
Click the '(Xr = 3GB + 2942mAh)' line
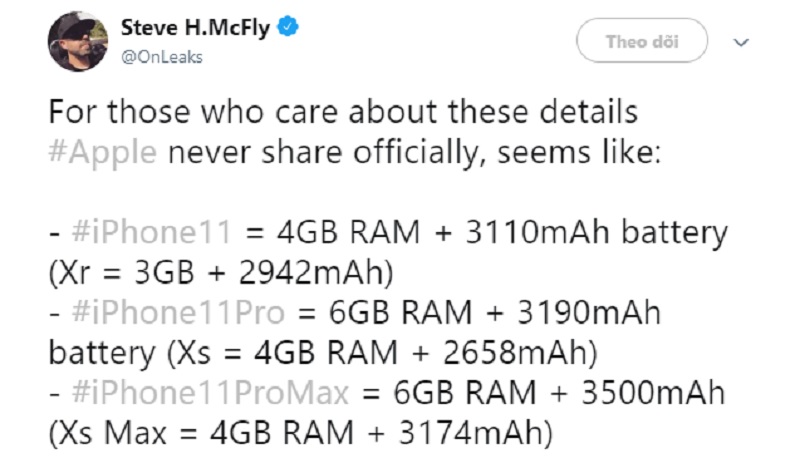click(x=221, y=273)
